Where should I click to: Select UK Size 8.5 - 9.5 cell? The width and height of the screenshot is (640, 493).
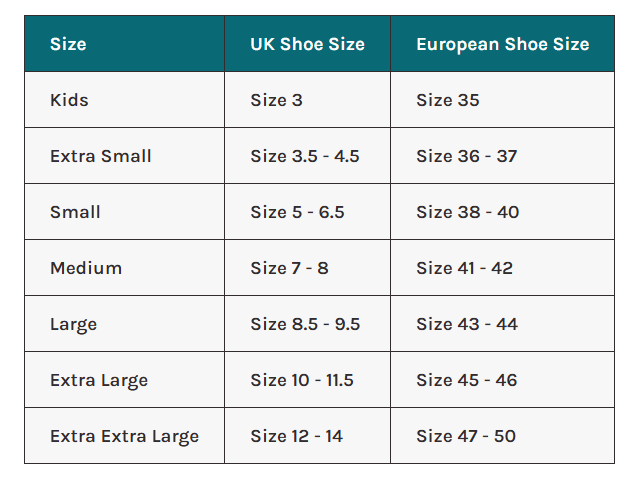(x=305, y=324)
